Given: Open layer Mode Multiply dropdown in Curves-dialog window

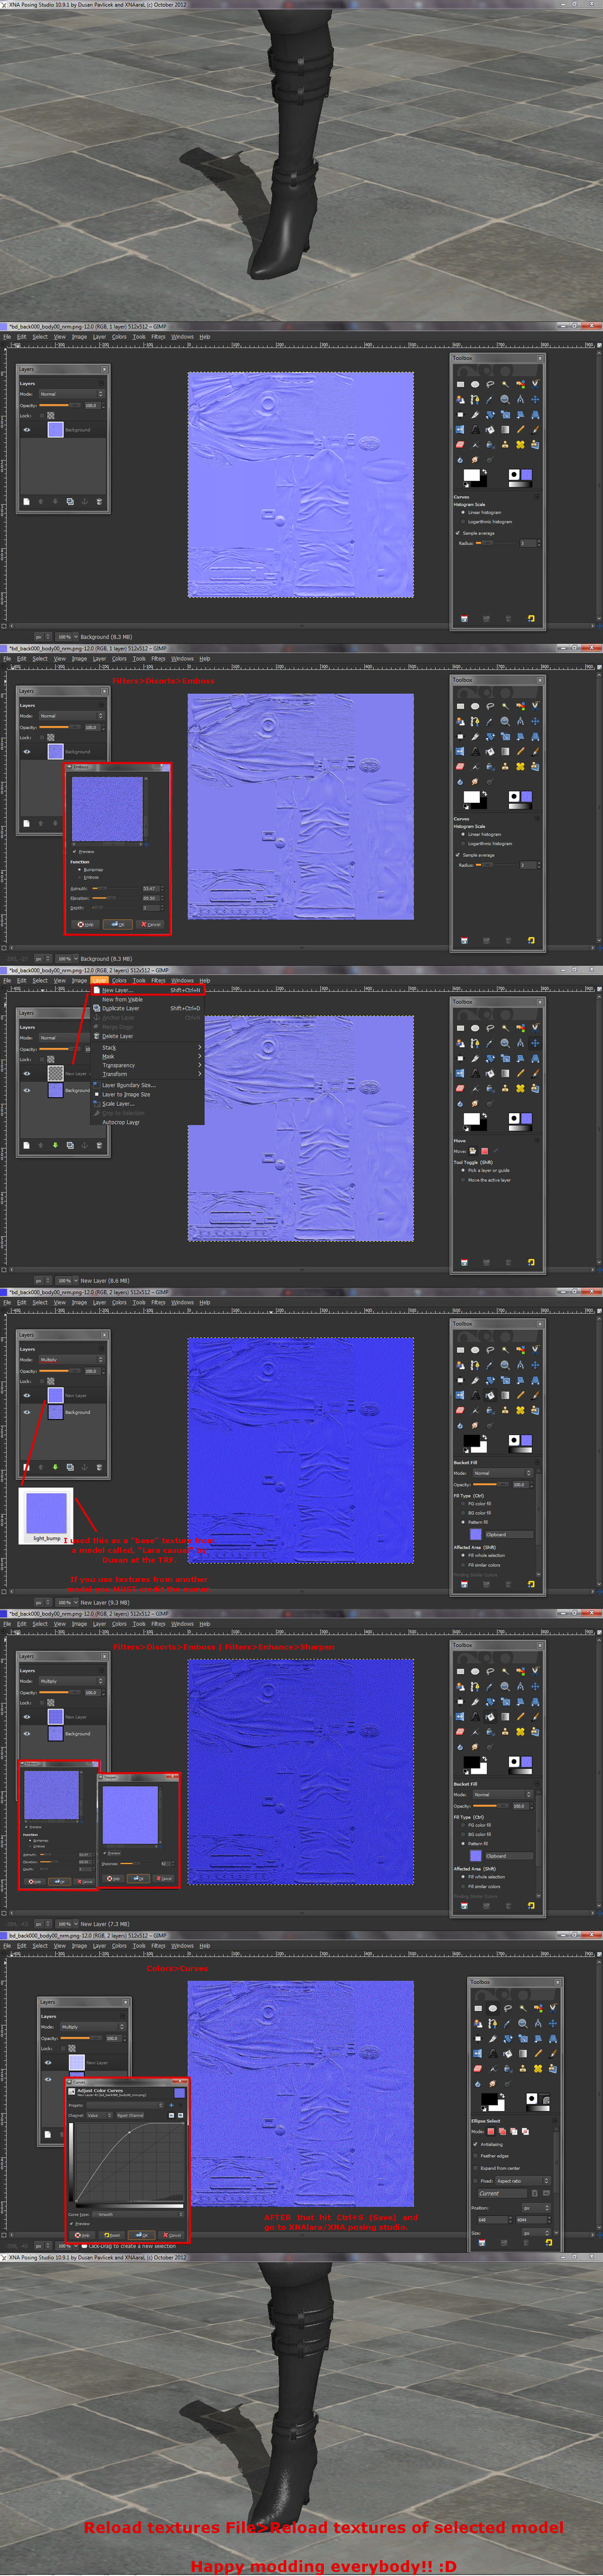Looking at the screenshot, I should (94, 2027).
